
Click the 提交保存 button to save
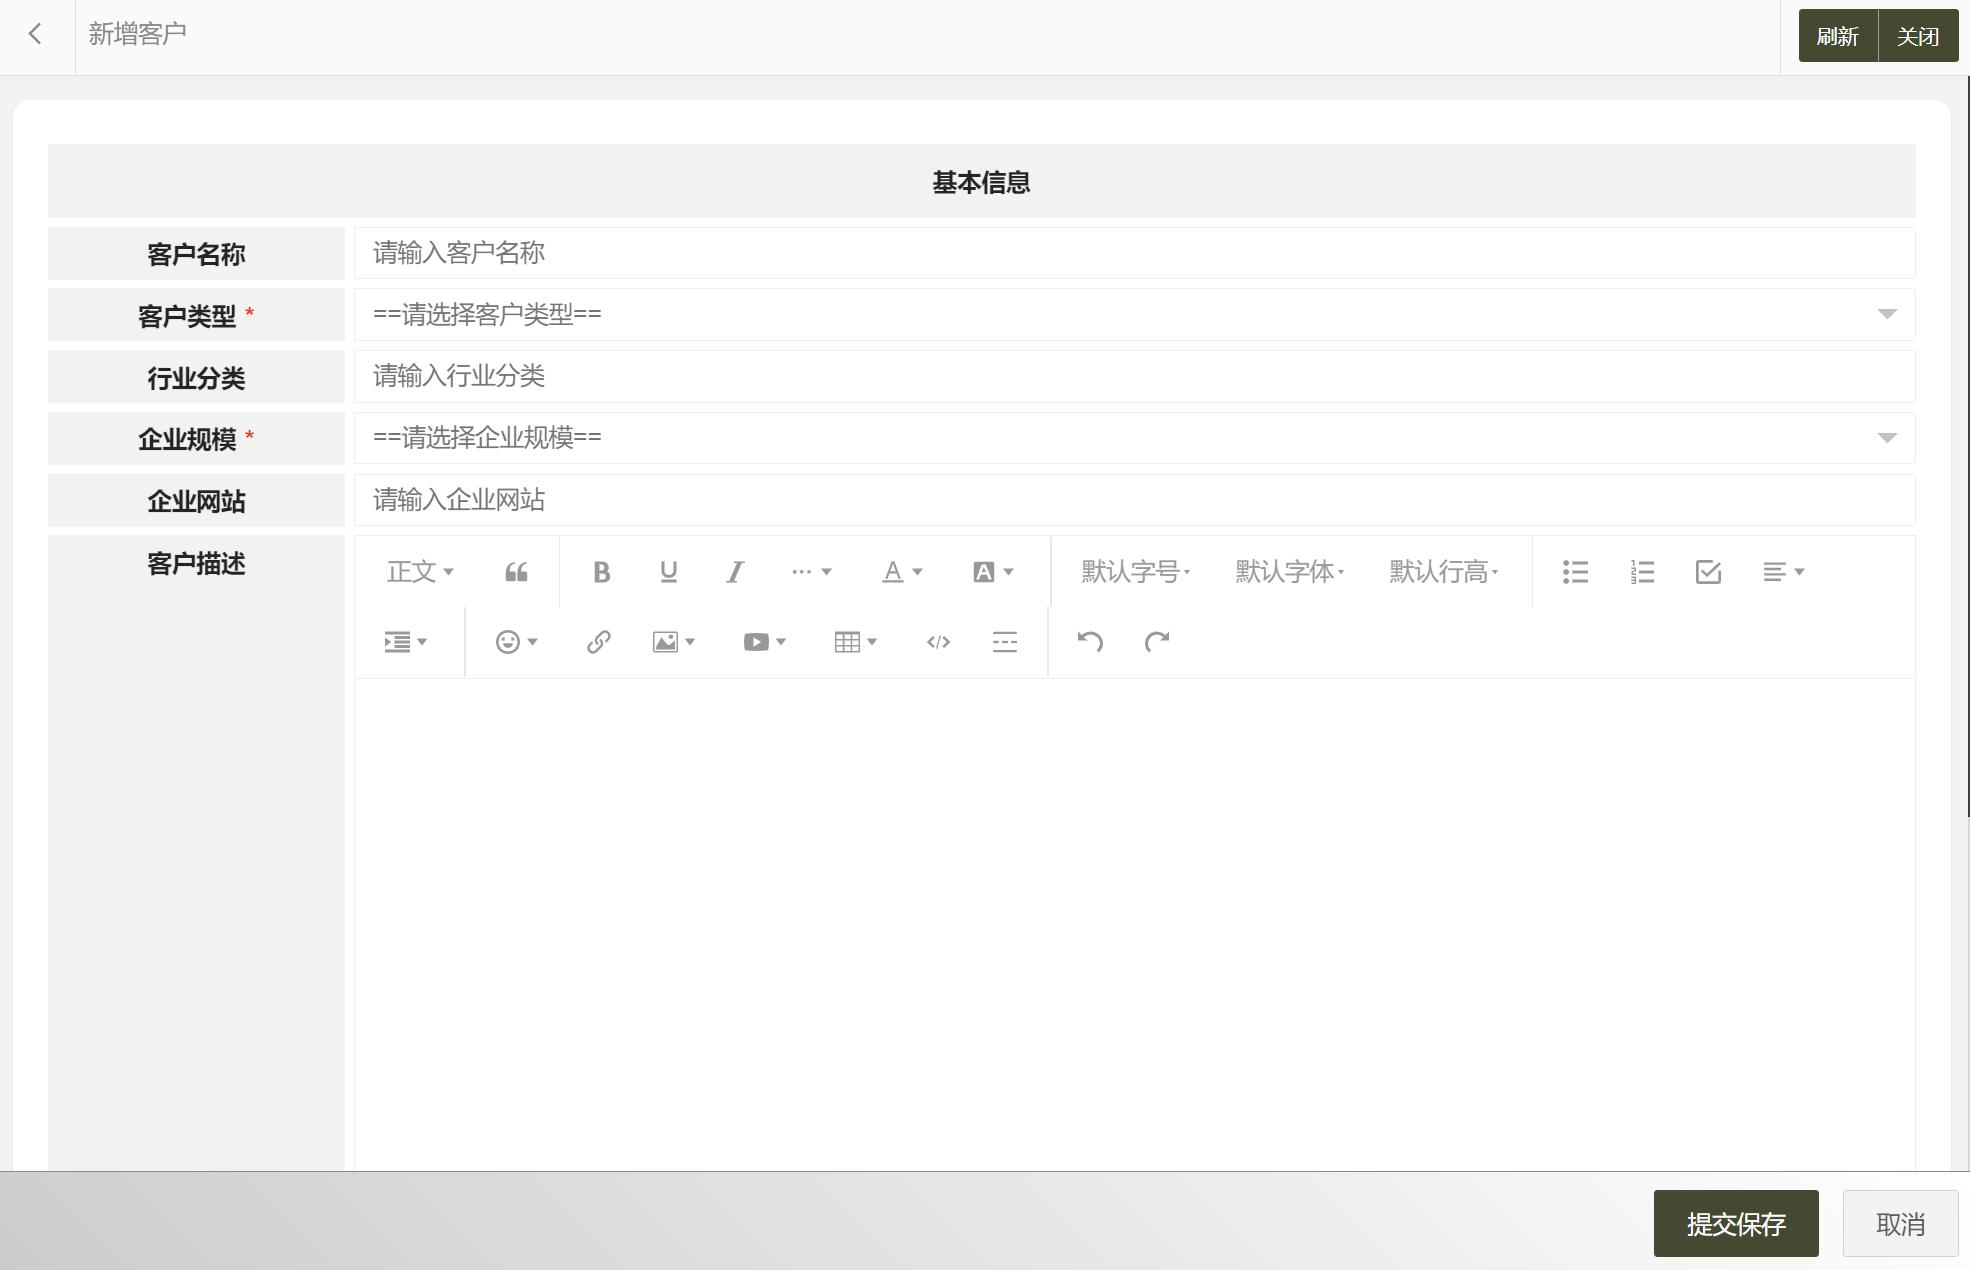coord(1737,1223)
